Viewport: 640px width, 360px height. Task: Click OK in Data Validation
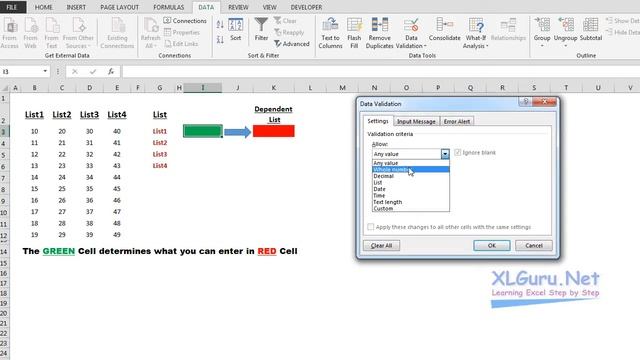pos(491,245)
